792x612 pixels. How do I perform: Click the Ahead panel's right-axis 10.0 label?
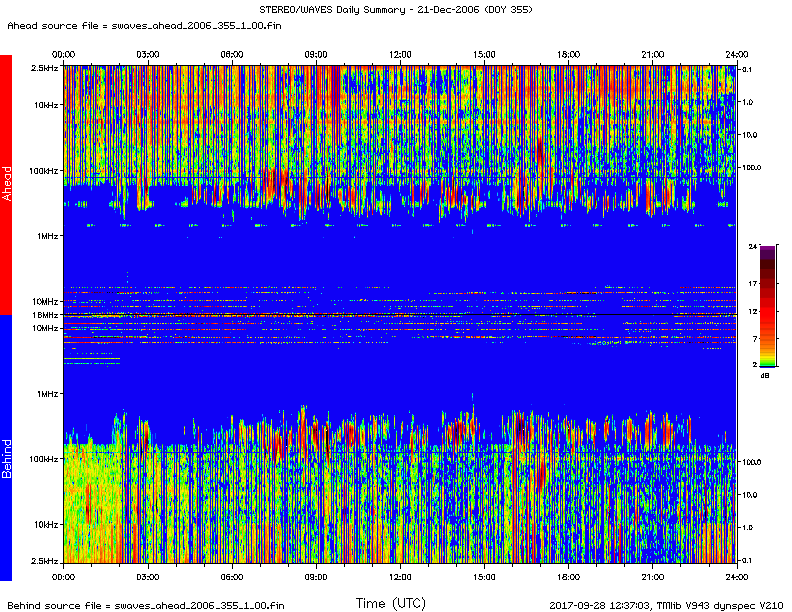749,135
